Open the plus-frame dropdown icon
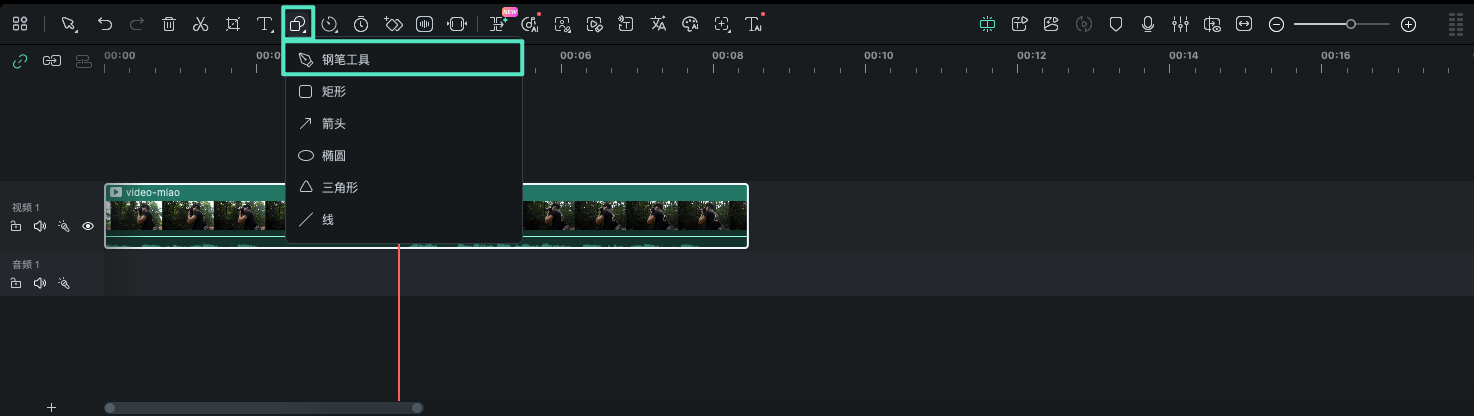1474x416 pixels. [723, 24]
